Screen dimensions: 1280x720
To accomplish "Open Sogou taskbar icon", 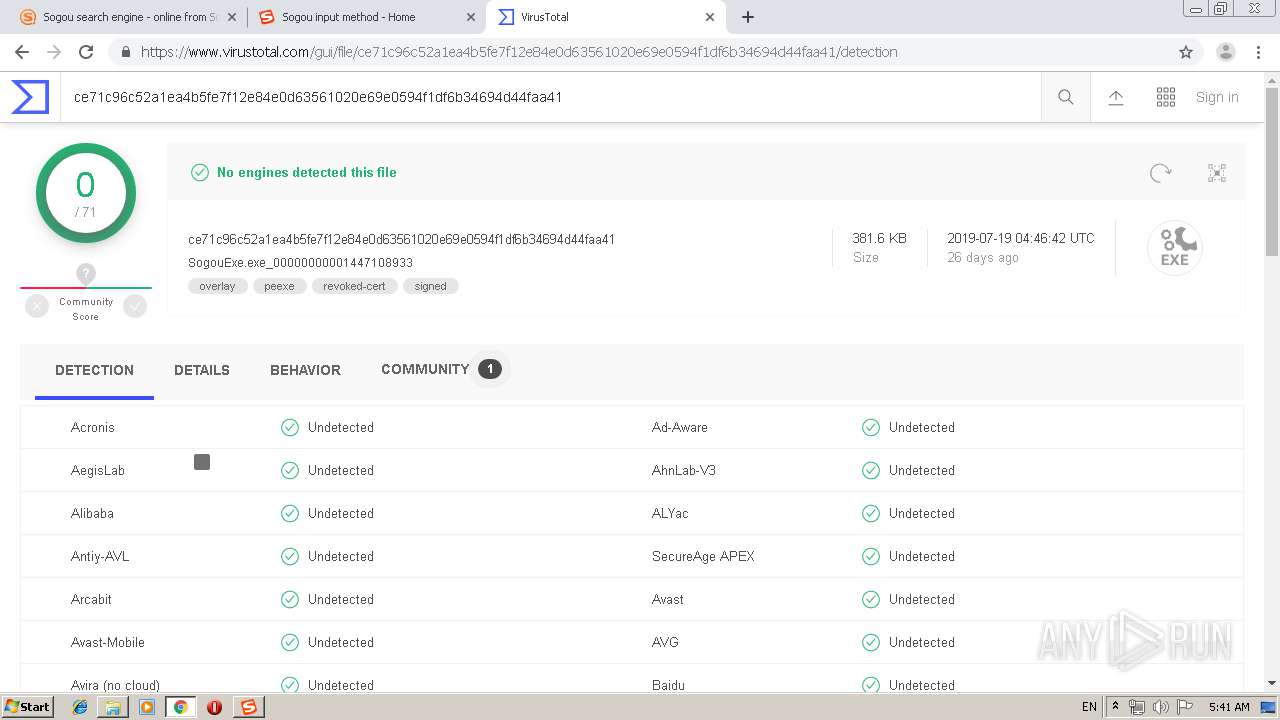I will (x=248, y=707).
